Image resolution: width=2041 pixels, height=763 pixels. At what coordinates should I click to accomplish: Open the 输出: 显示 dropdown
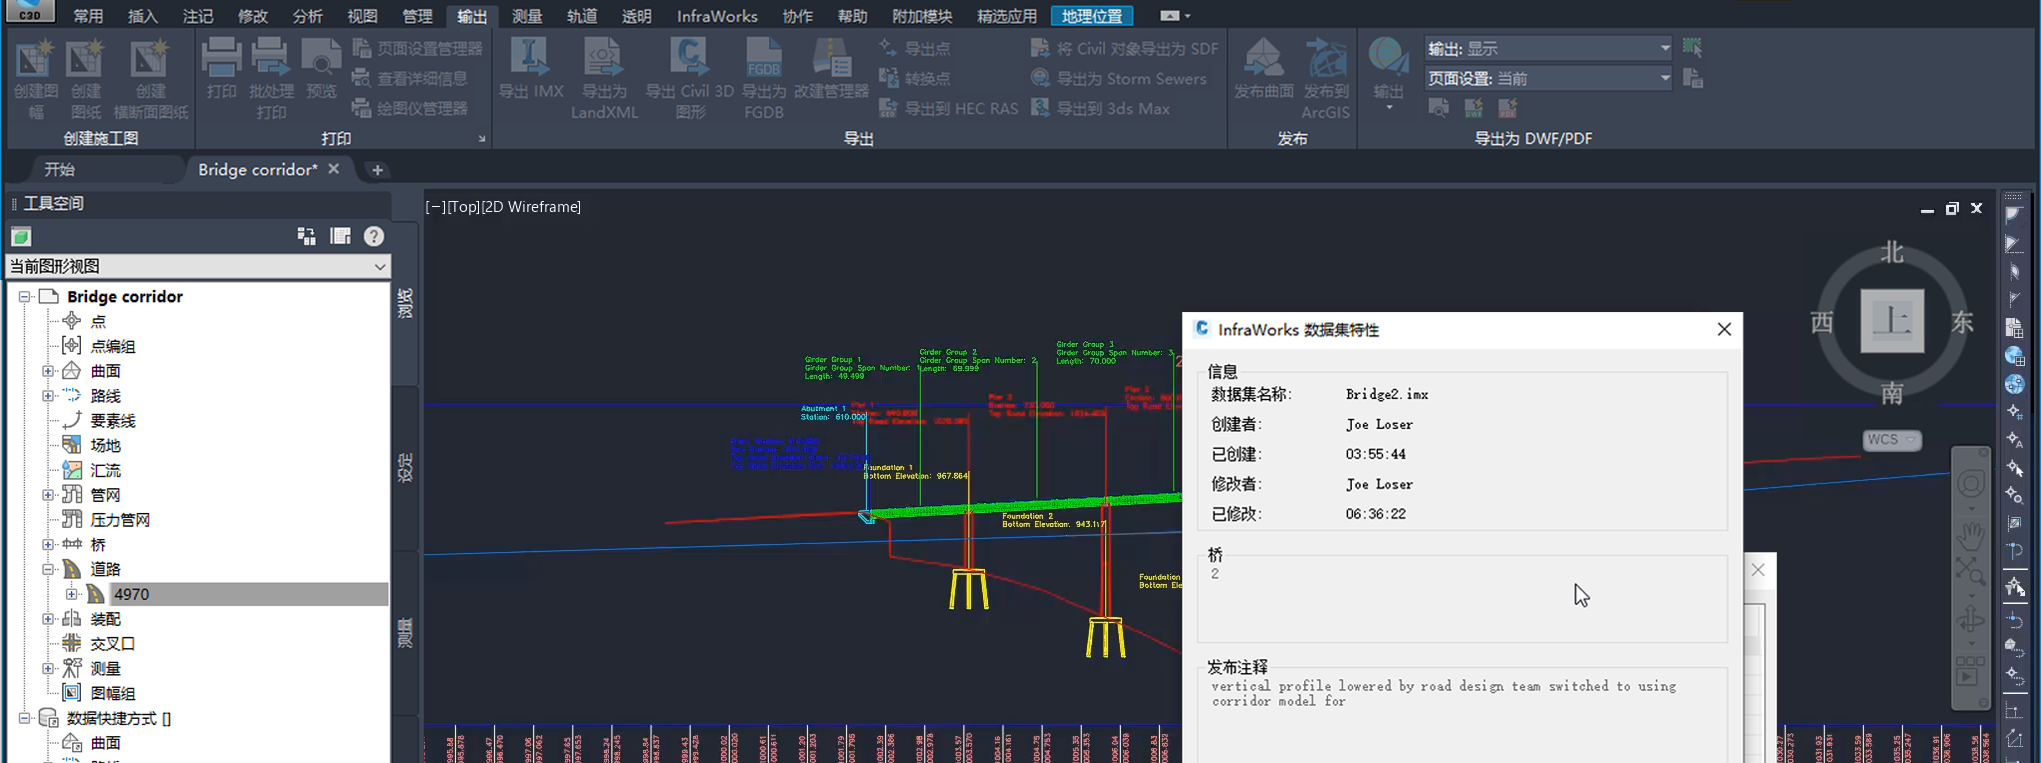click(1548, 48)
